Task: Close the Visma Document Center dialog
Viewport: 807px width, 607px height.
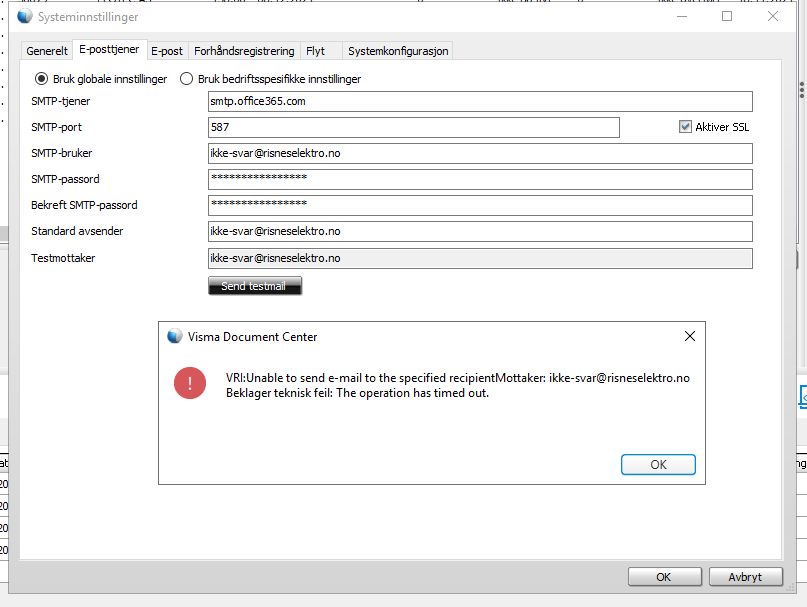Action: click(690, 336)
